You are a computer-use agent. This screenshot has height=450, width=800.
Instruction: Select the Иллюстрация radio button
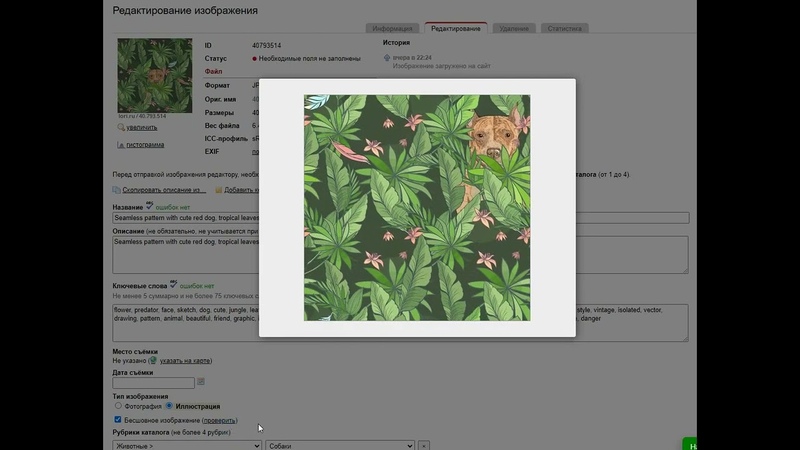point(169,406)
